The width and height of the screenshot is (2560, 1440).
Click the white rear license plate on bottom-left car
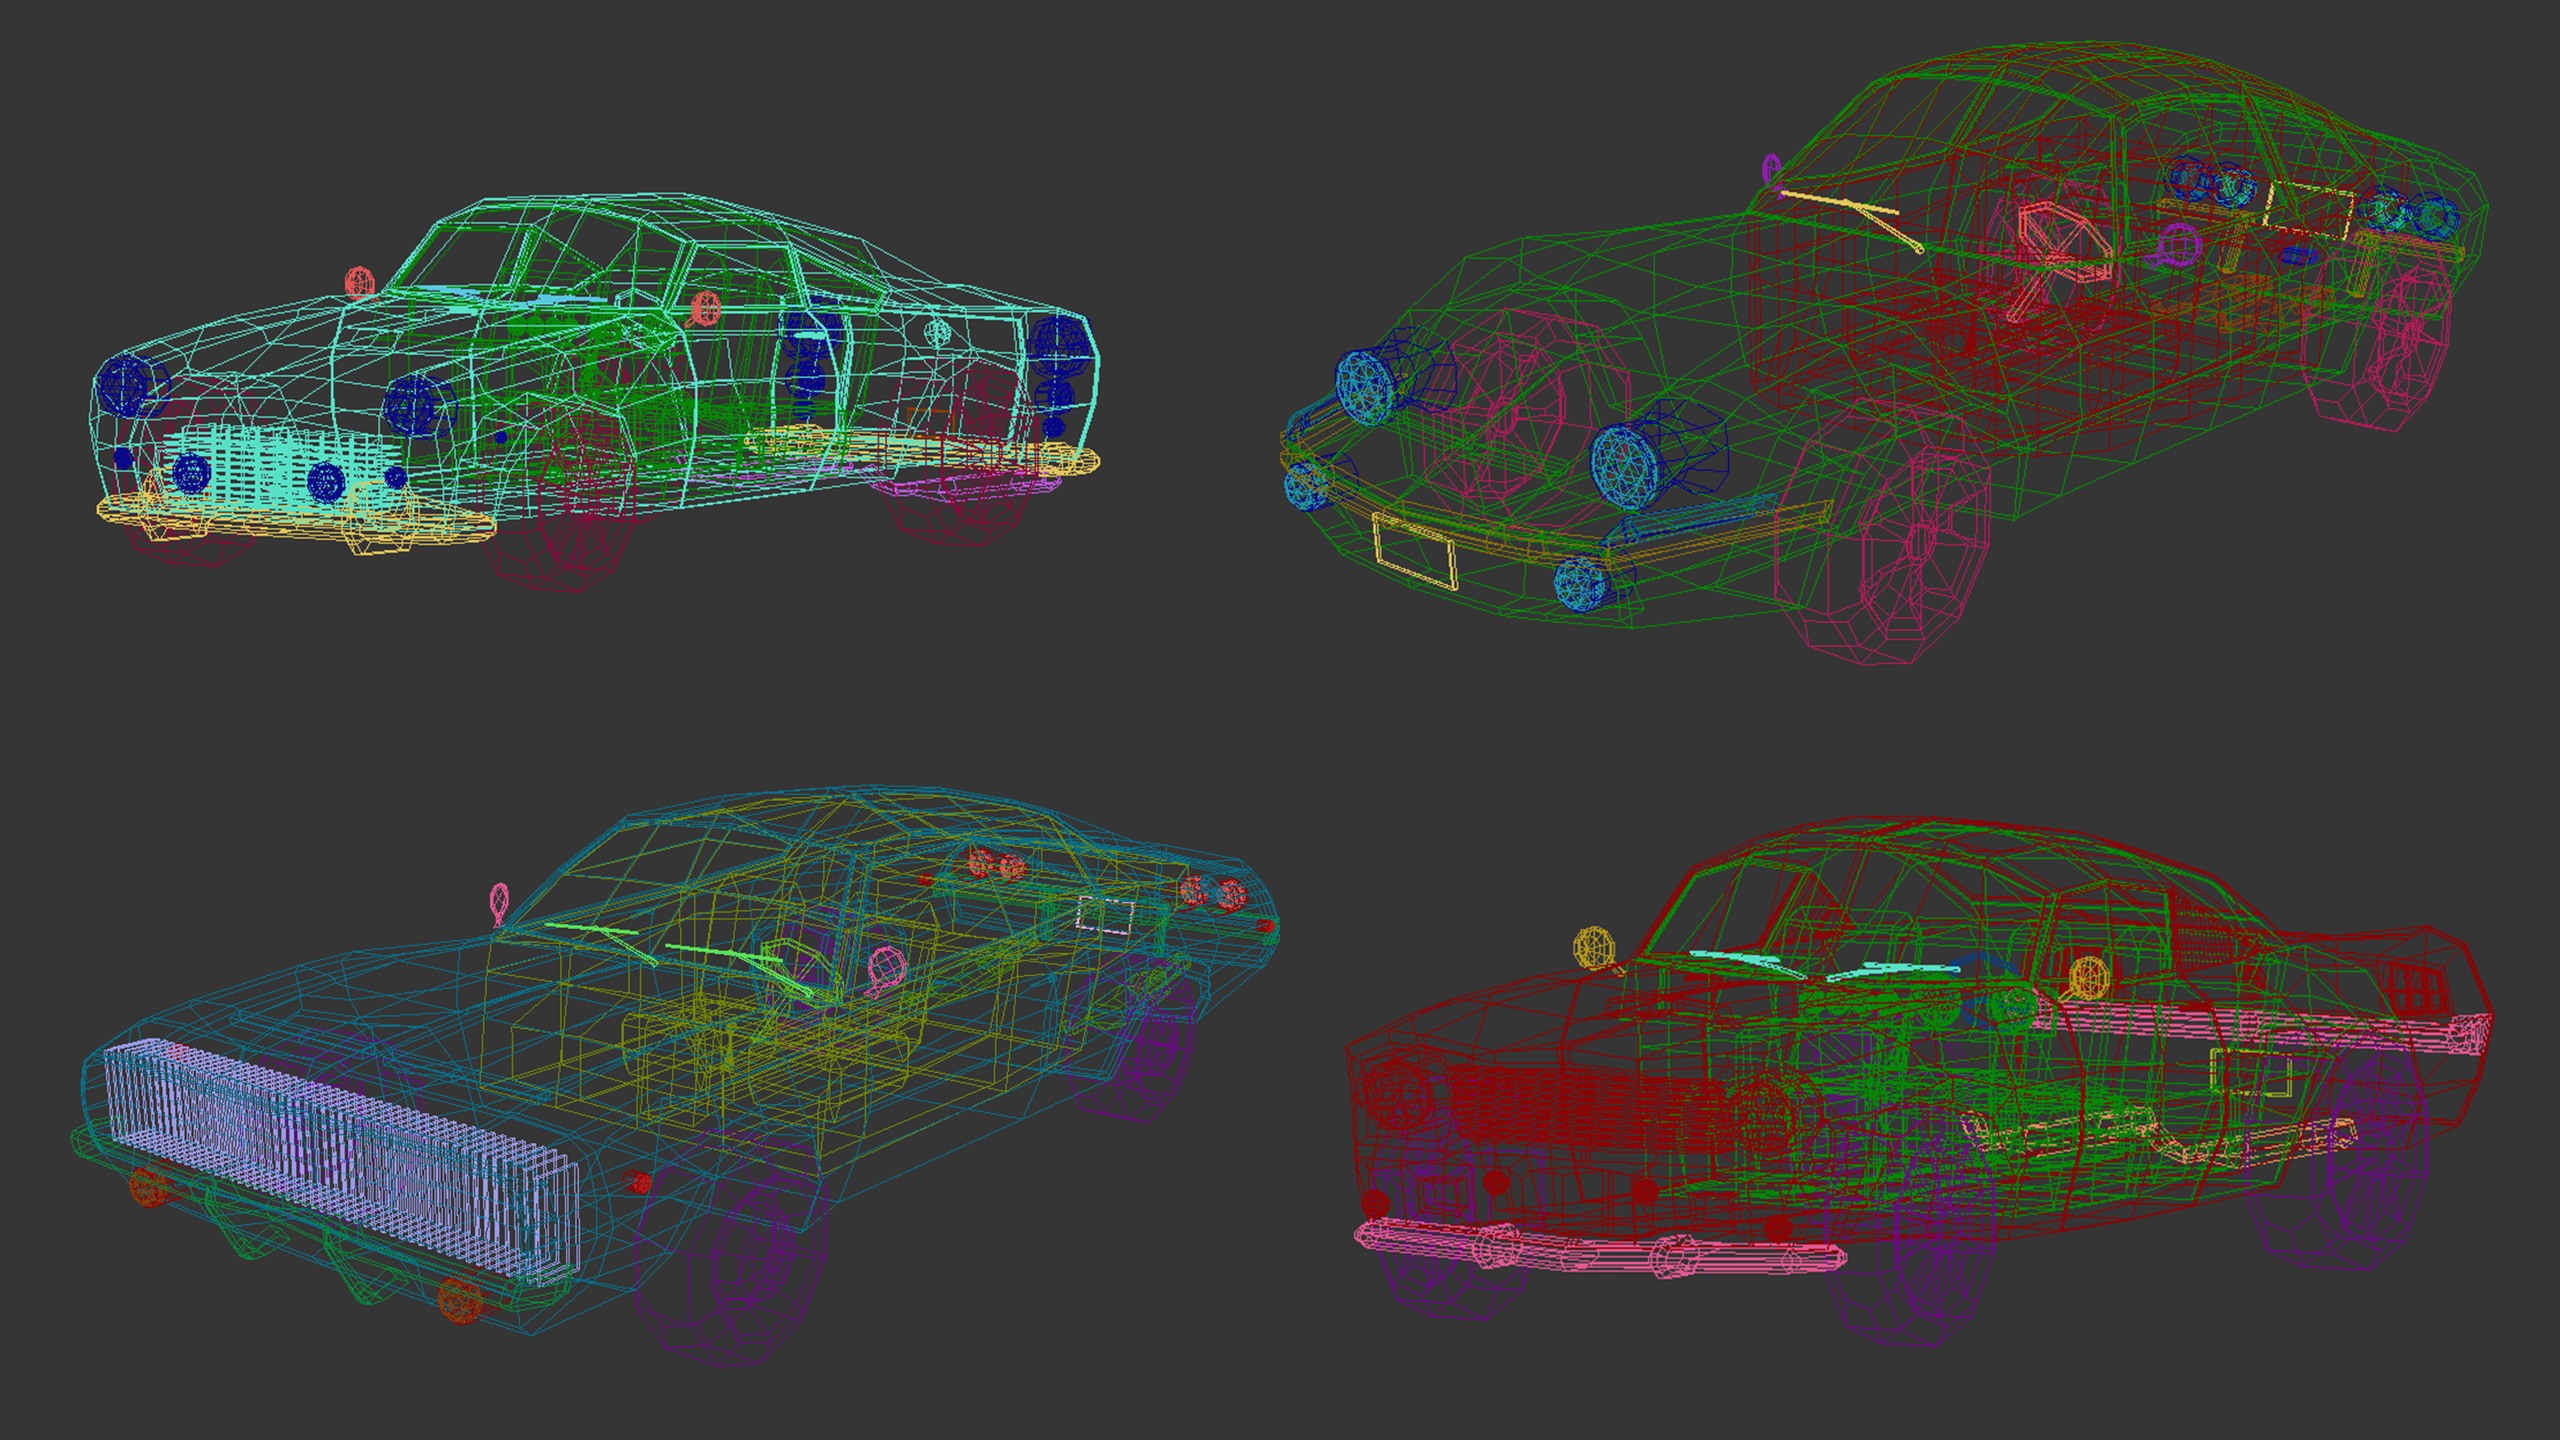click(x=1104, y=915)
